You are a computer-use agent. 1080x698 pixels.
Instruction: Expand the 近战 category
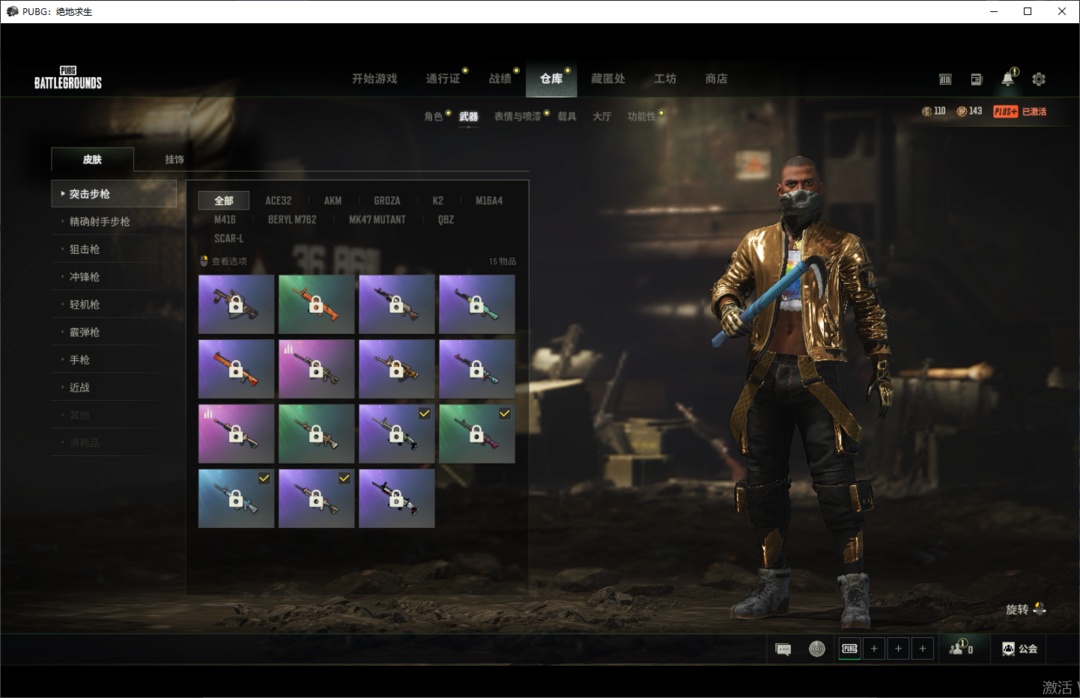[x=114, y=387]
